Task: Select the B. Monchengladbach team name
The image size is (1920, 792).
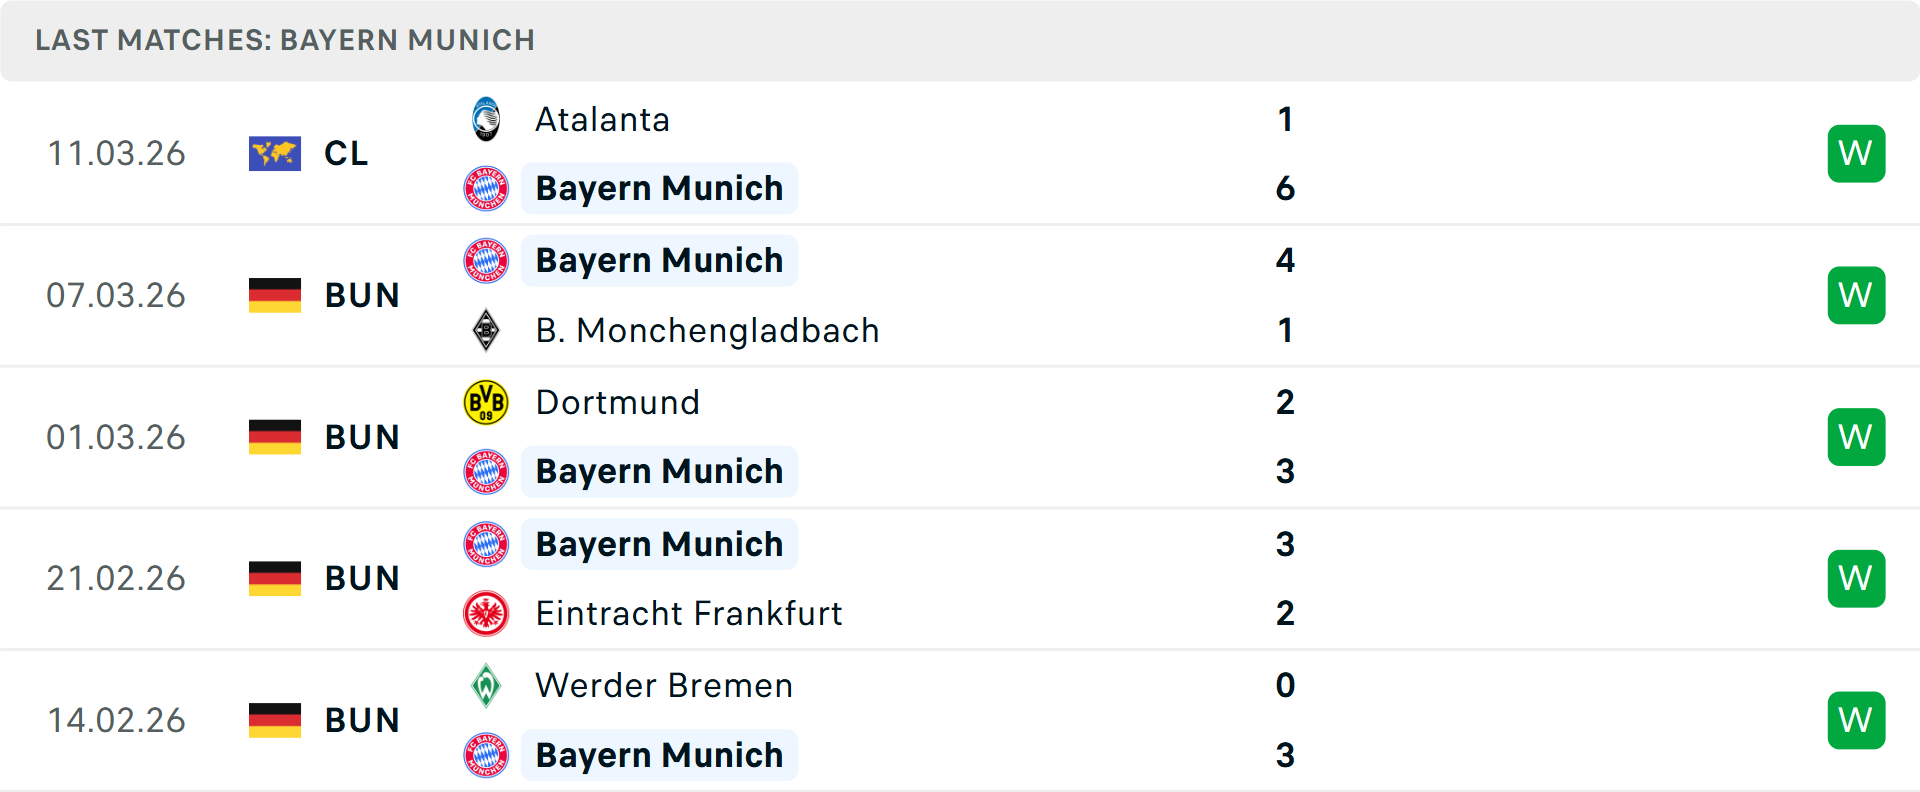Action: 707,331
